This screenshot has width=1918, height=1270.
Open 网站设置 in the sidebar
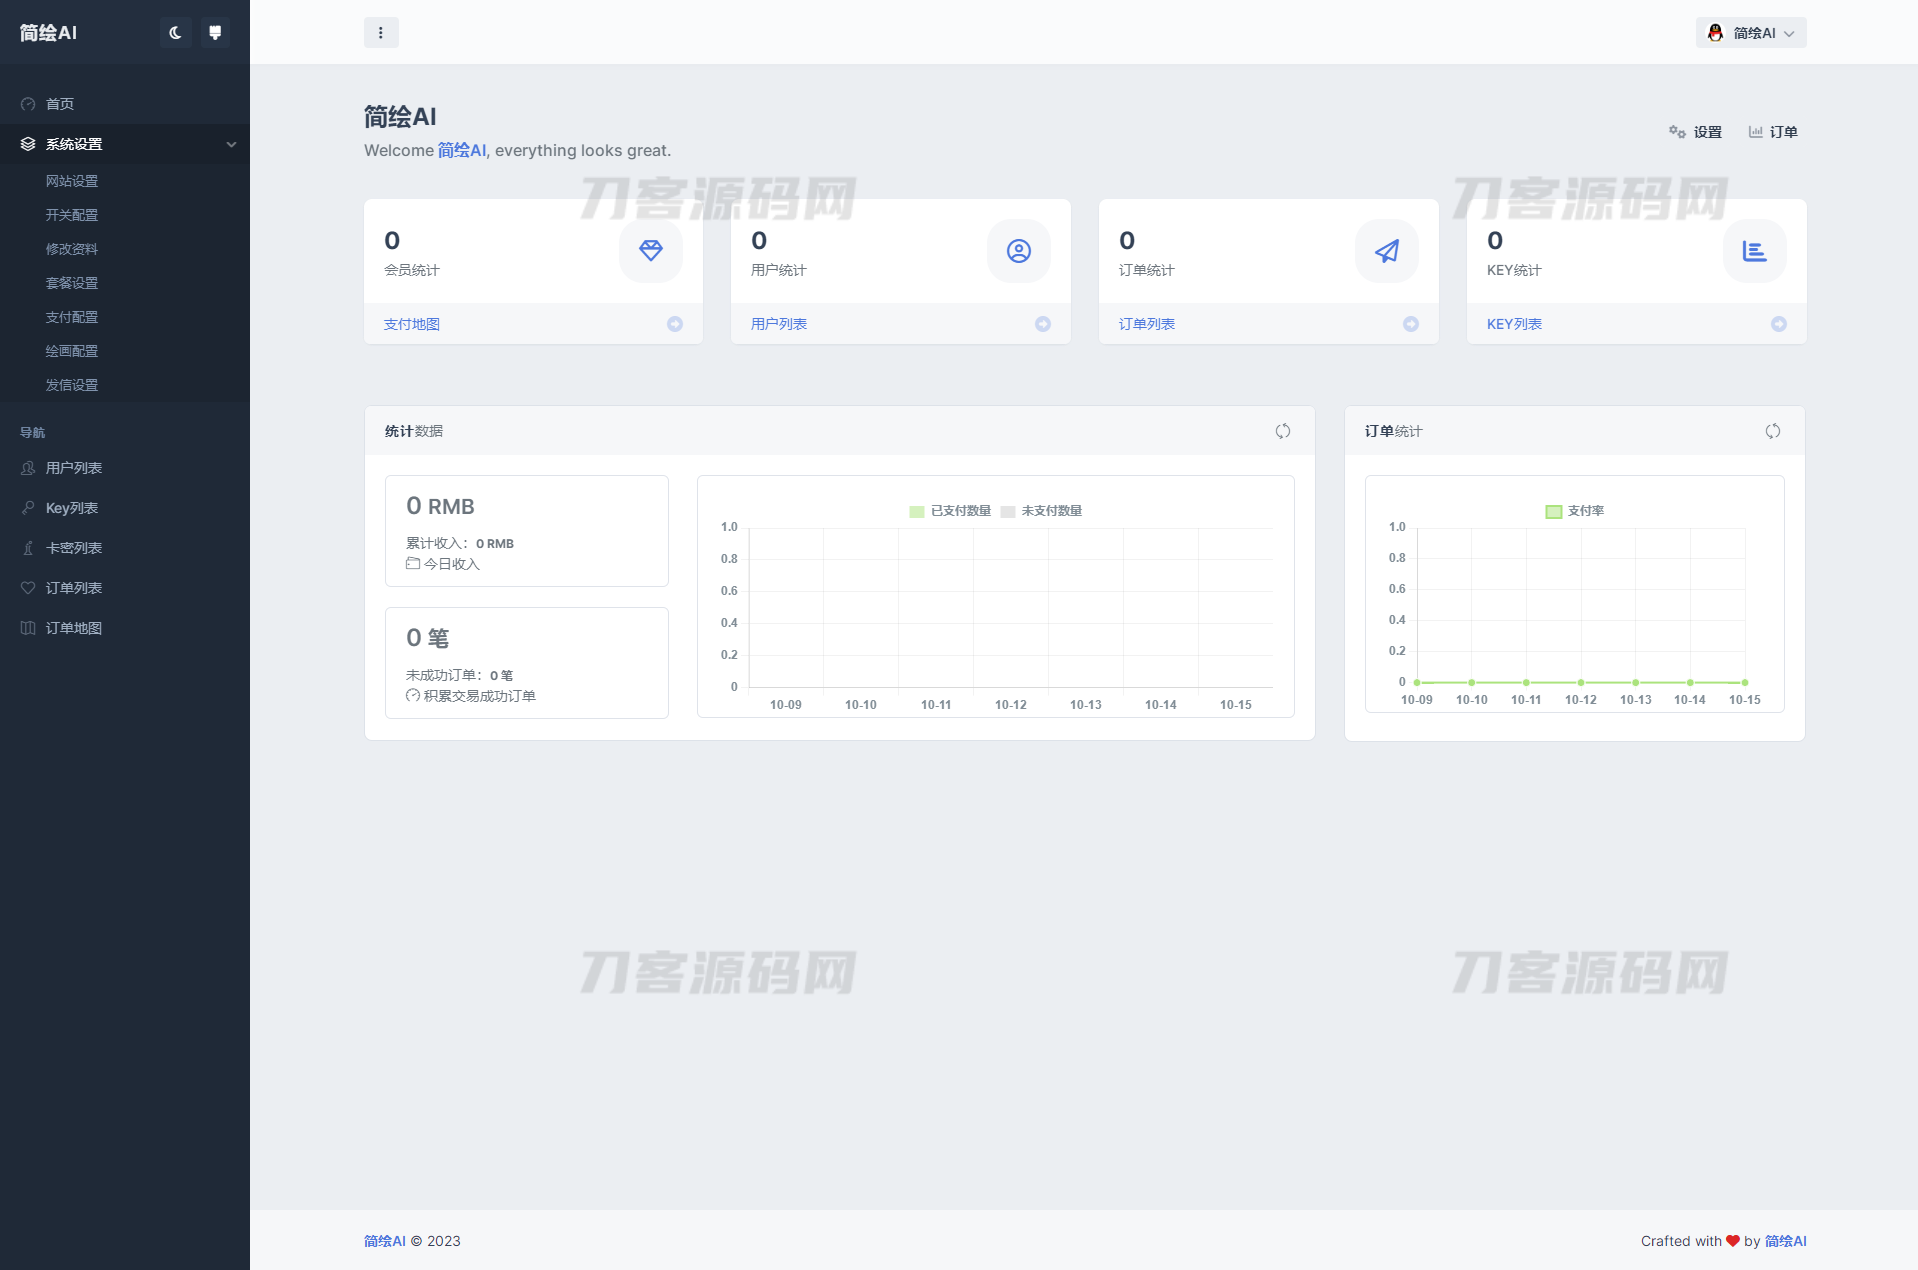(x=72, y=181)
